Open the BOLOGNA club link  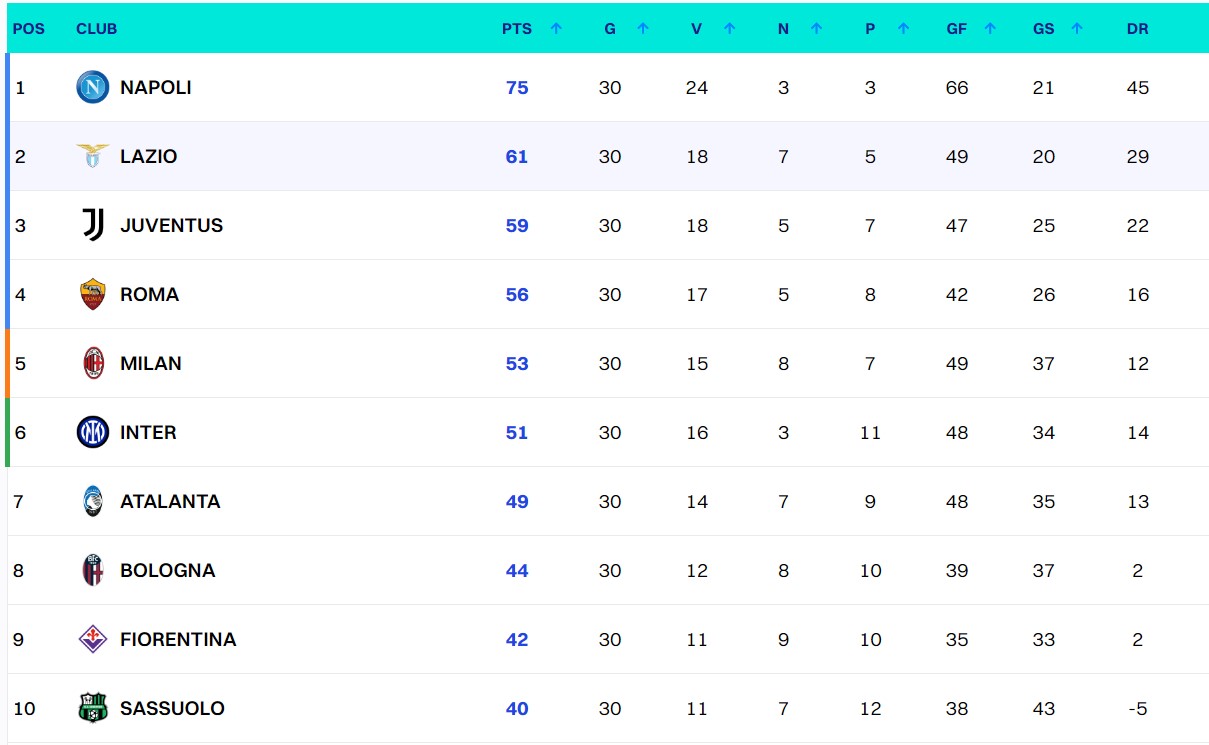pyautogui.click(x=168, y=570)
